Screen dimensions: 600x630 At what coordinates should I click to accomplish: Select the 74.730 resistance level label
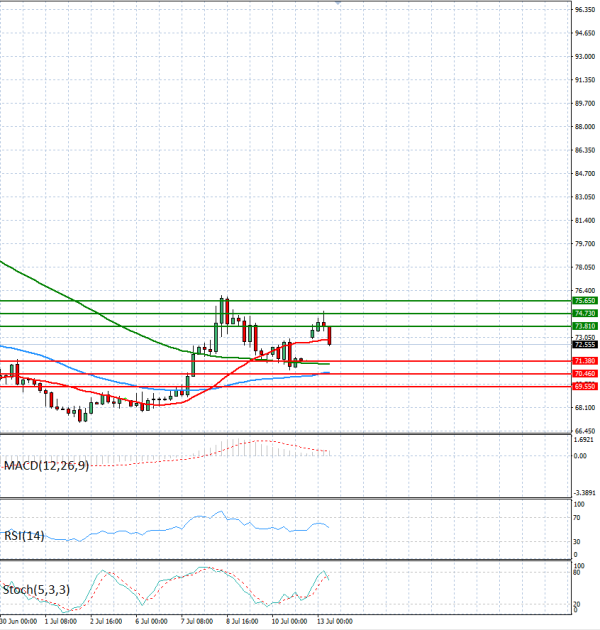tap(585, 313)
